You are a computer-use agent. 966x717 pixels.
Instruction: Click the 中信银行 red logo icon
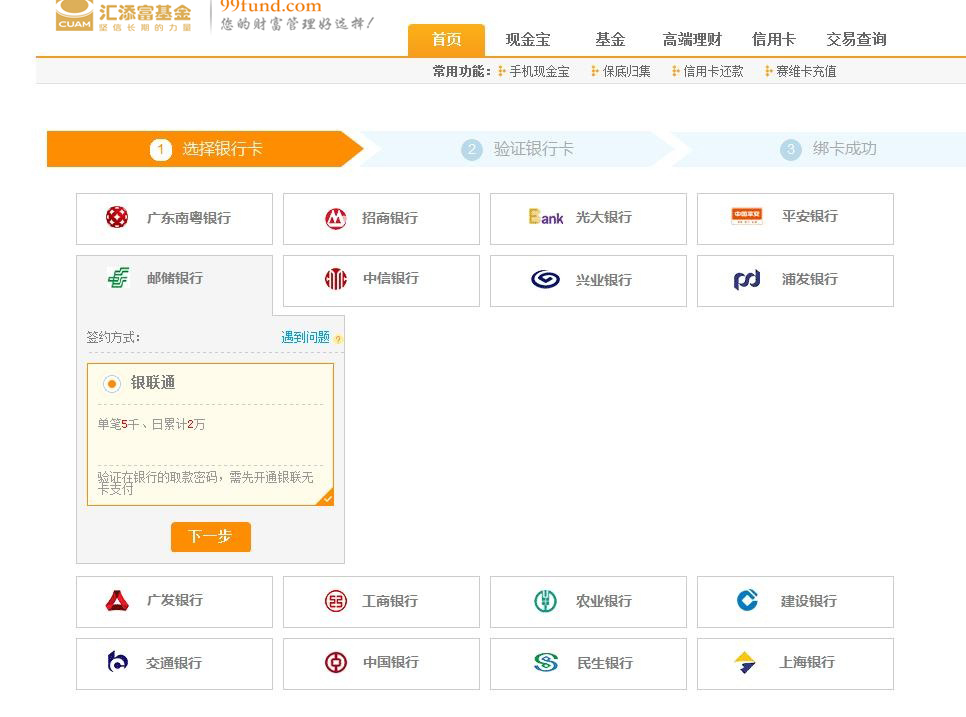coord(336,279)
